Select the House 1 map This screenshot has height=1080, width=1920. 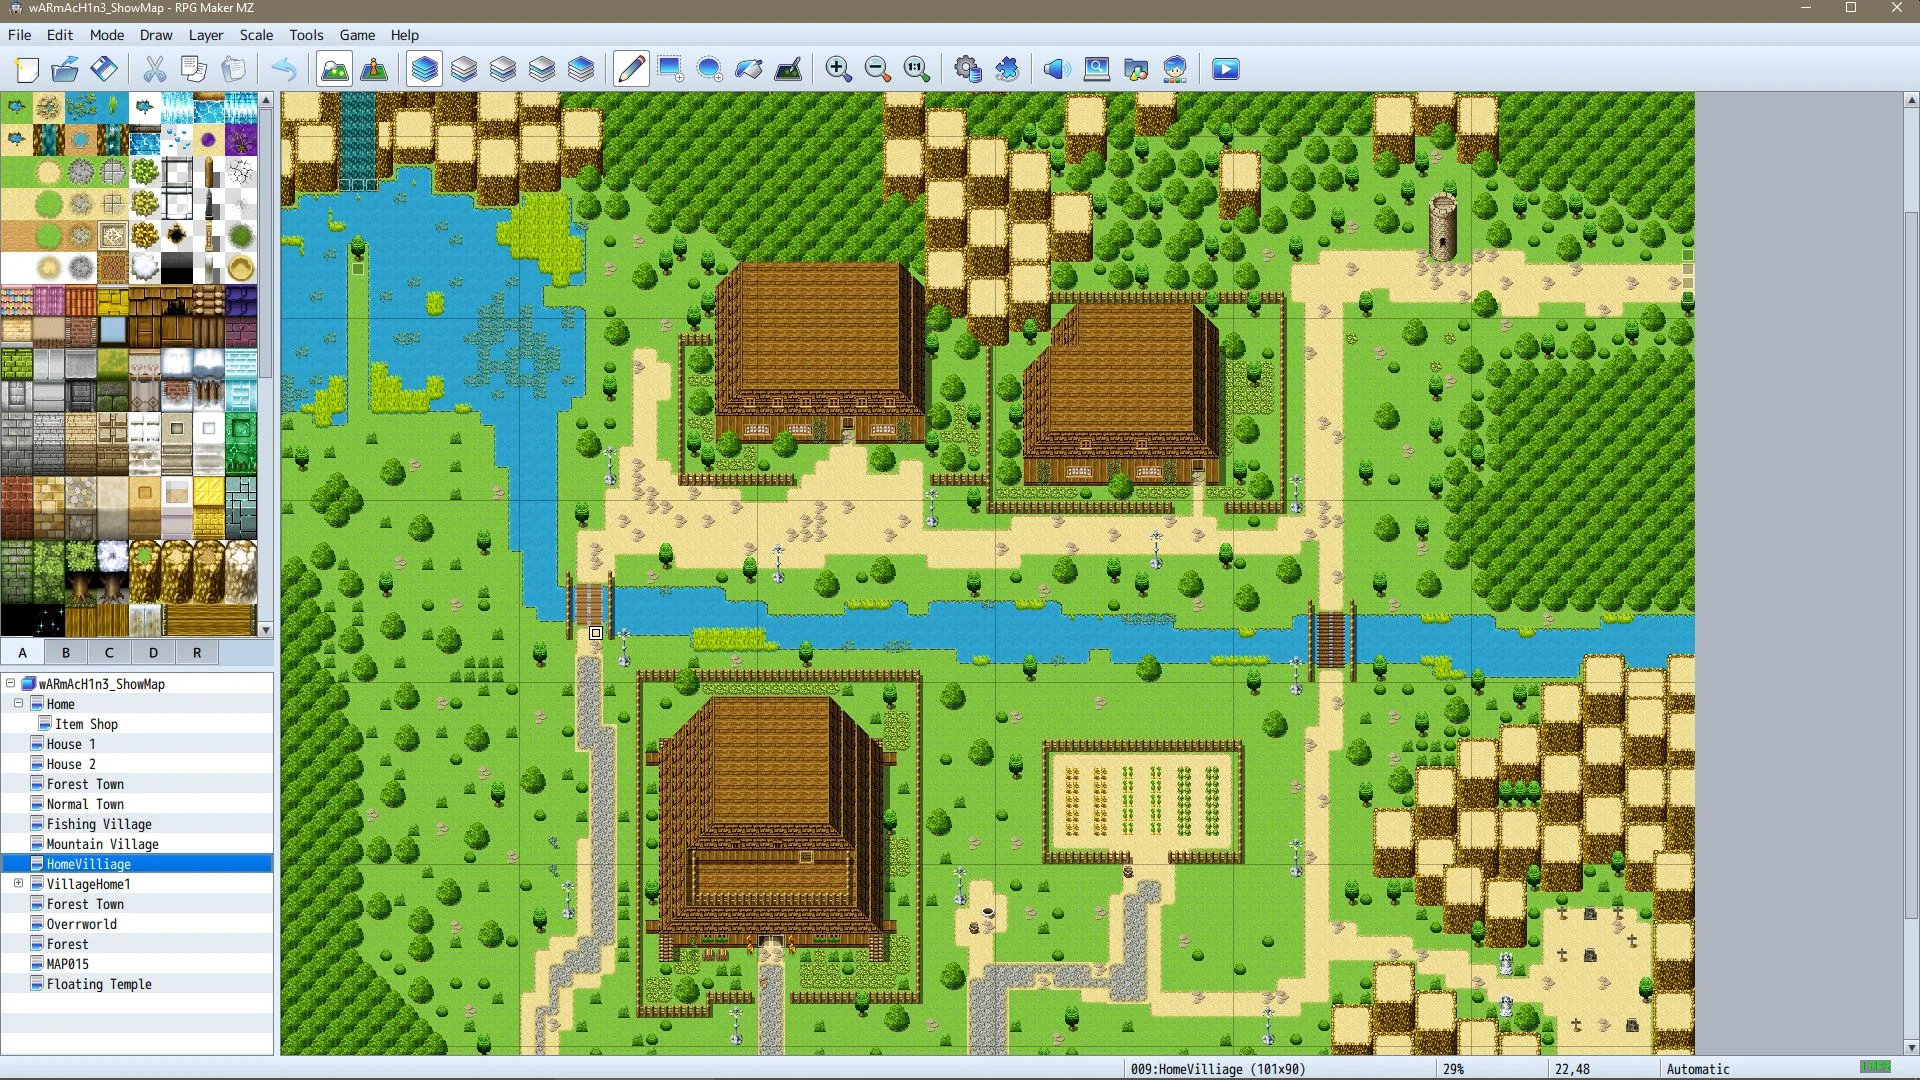pyautogui.click(x=71, y=743)
